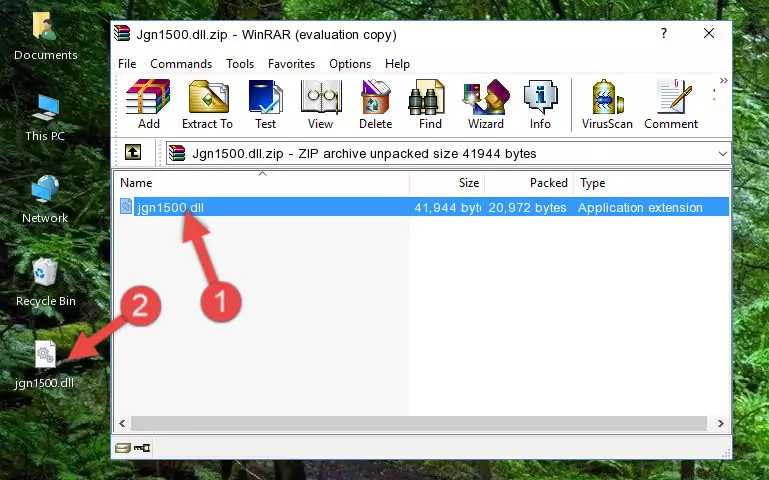This screenshot has height=480, width=769.
Task: Open the Options menu
Action: pos(350,64)
